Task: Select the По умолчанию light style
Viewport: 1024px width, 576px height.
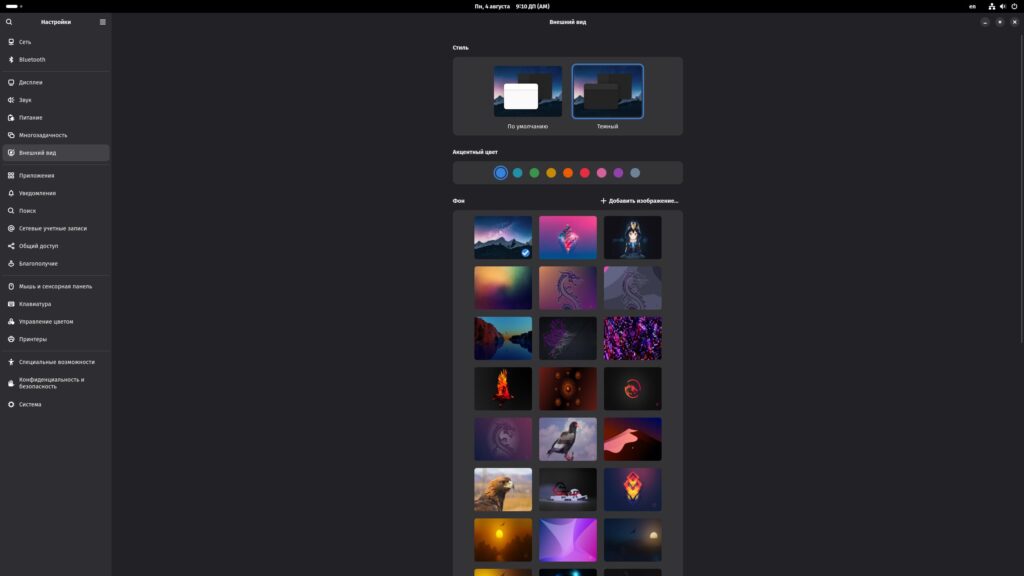Action: (x=528, y=91)
